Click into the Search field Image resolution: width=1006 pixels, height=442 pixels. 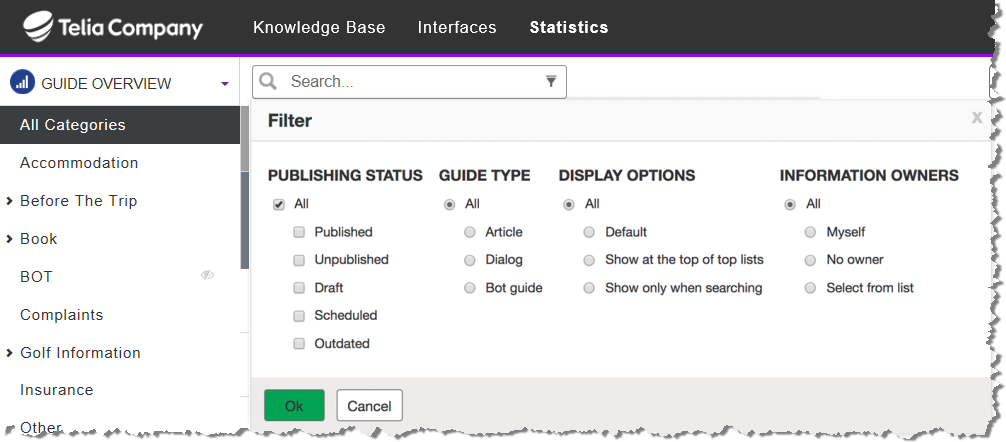(409, 81)
